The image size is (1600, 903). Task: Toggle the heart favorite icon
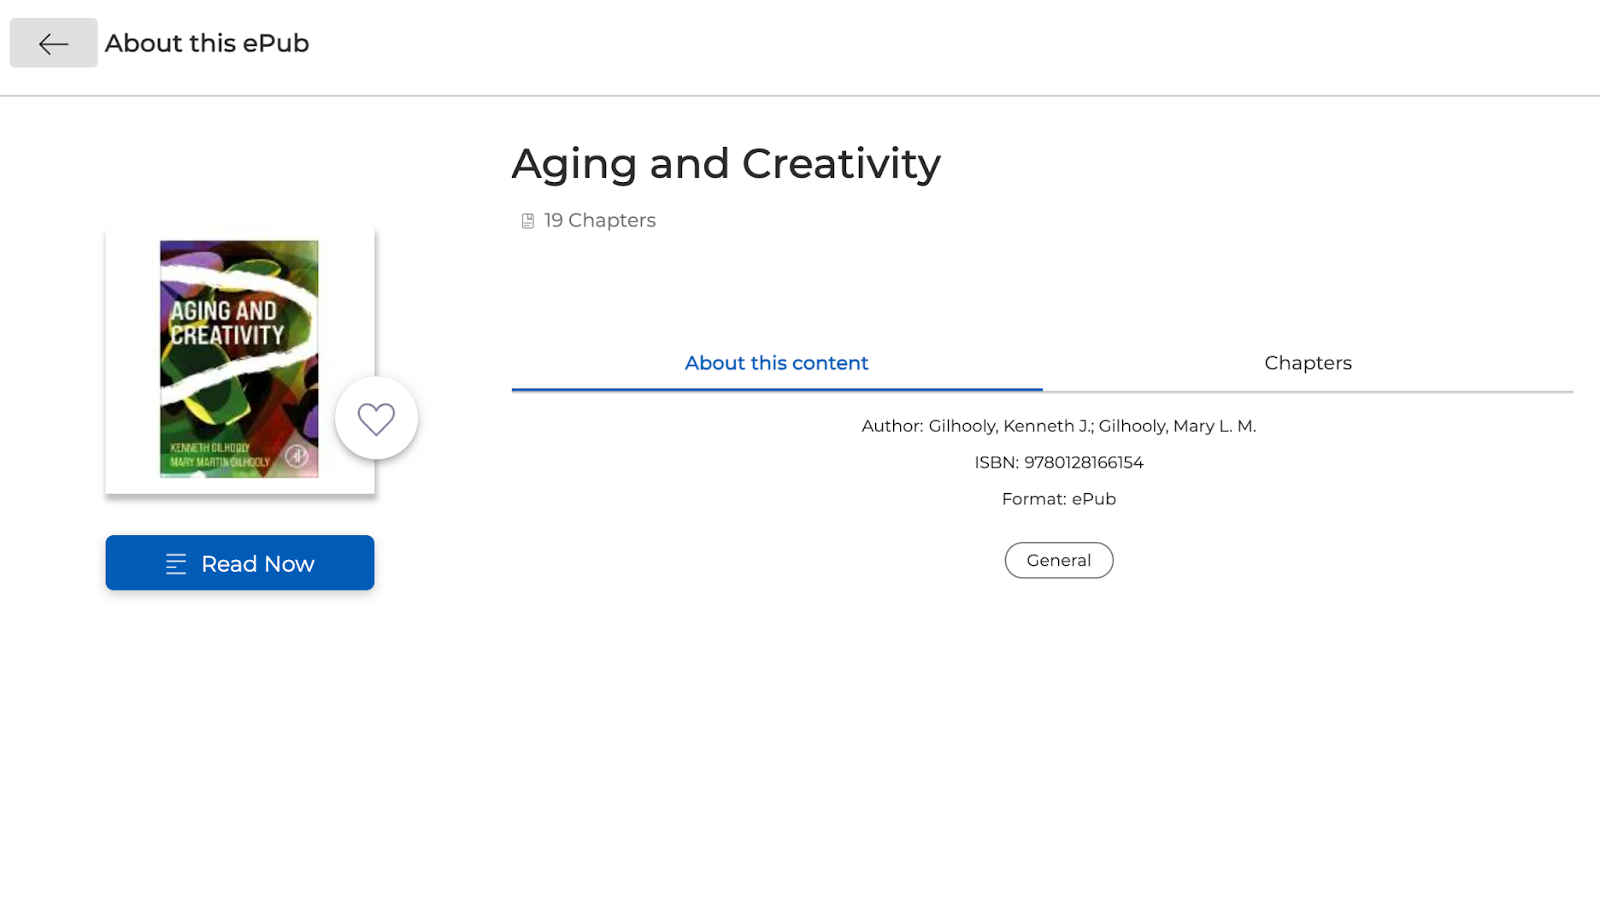coord(376,418)
